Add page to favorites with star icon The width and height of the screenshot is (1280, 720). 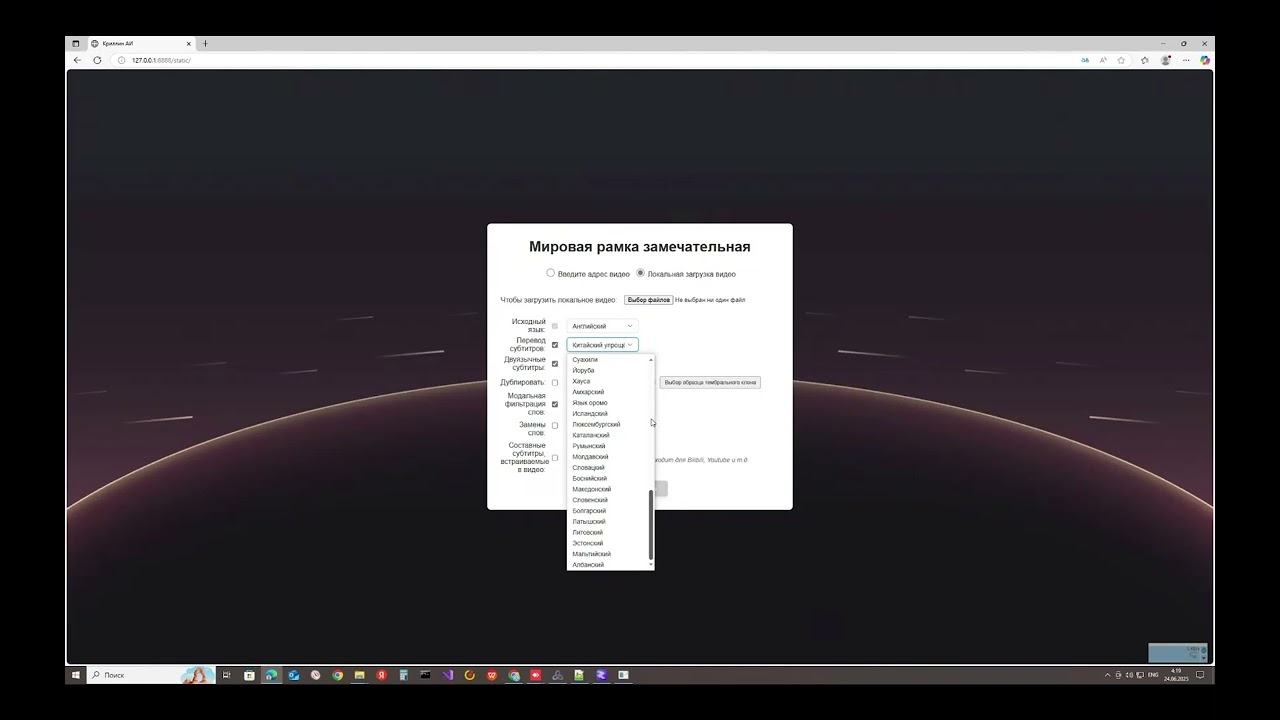(1121, 60)
